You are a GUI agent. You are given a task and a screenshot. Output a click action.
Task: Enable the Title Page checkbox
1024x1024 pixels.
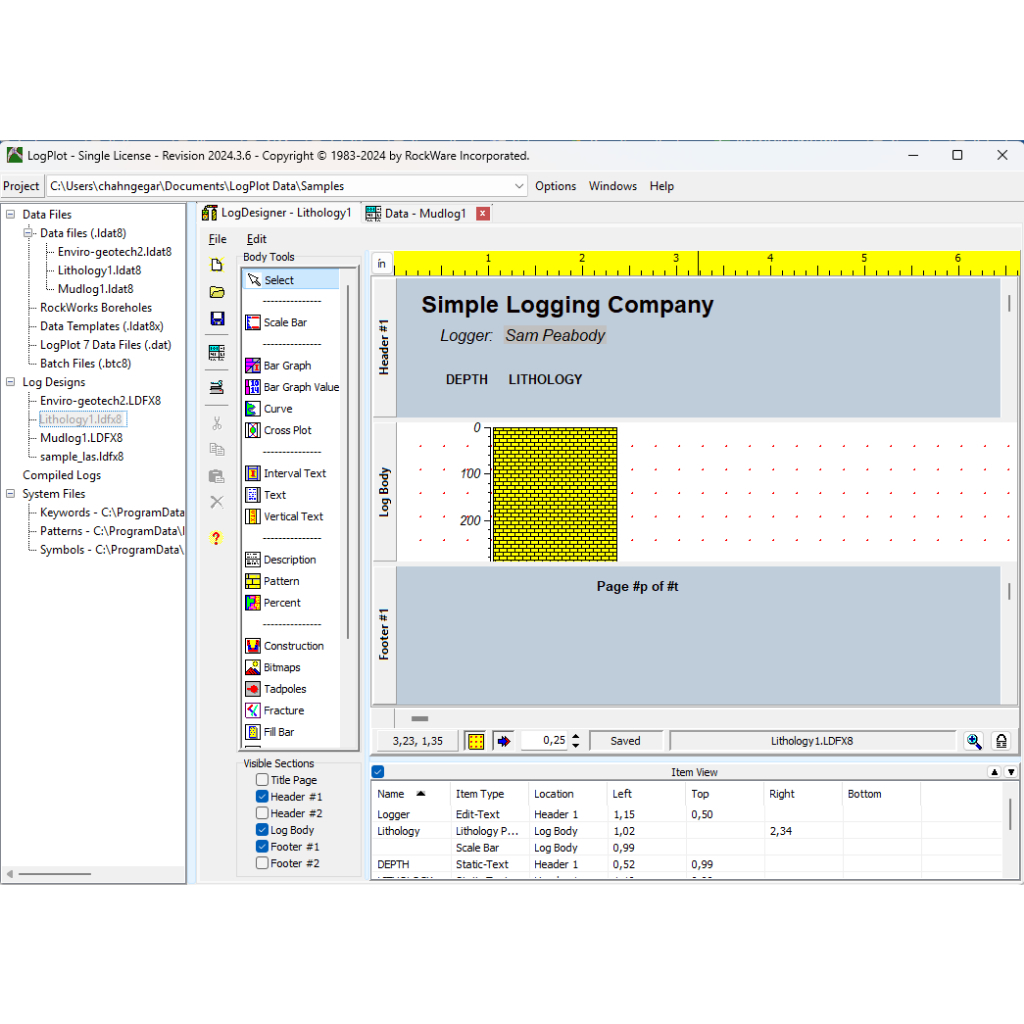pyautogui.click(x=262, y=780)
